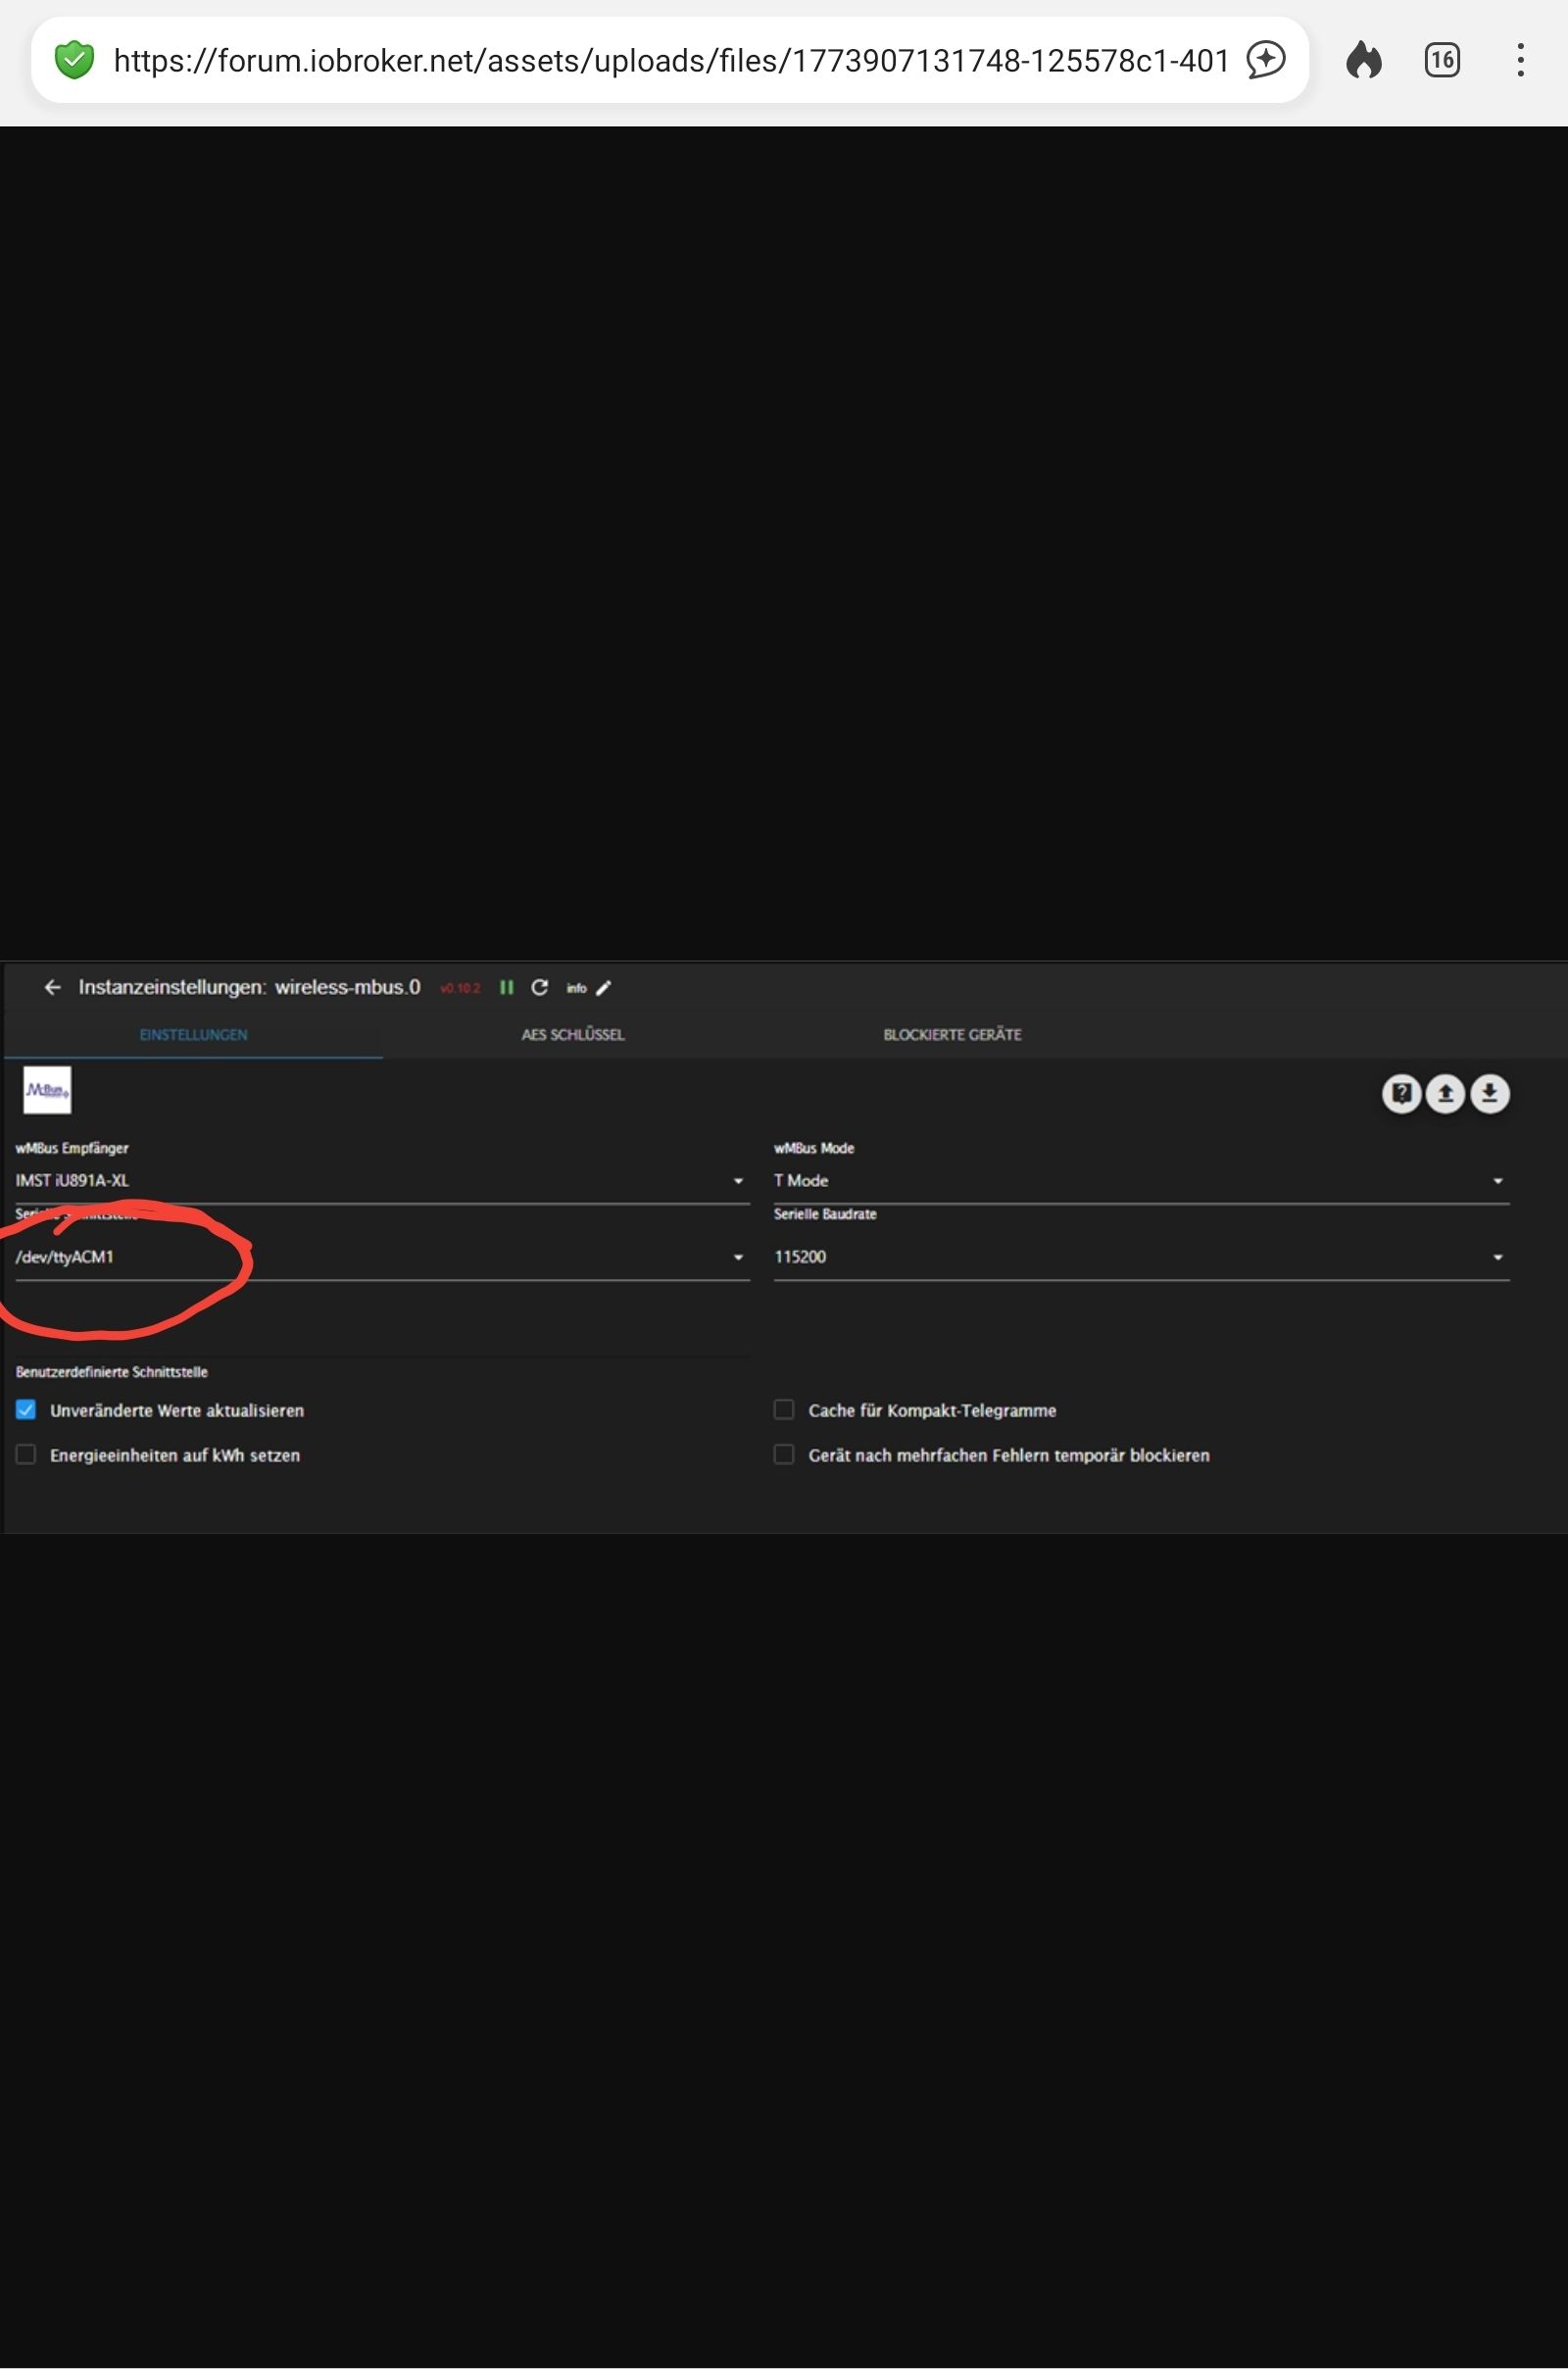Image resolution: width=1568 pixels, height=2369 pixels.
Task: Download adapter configuration via download icon
Action: (1490, 1094)
